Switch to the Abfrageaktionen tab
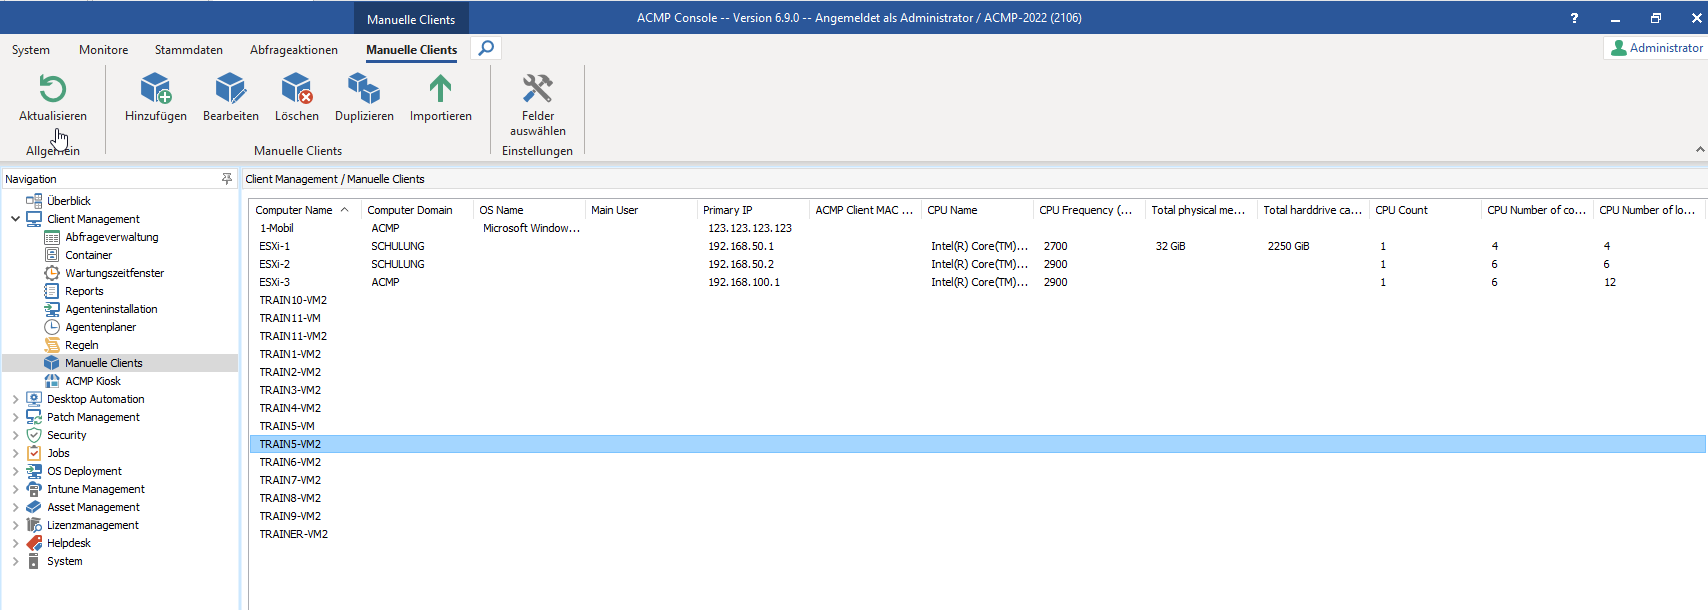The height and width of the screenshot is (610, 1708). [293, 50]
